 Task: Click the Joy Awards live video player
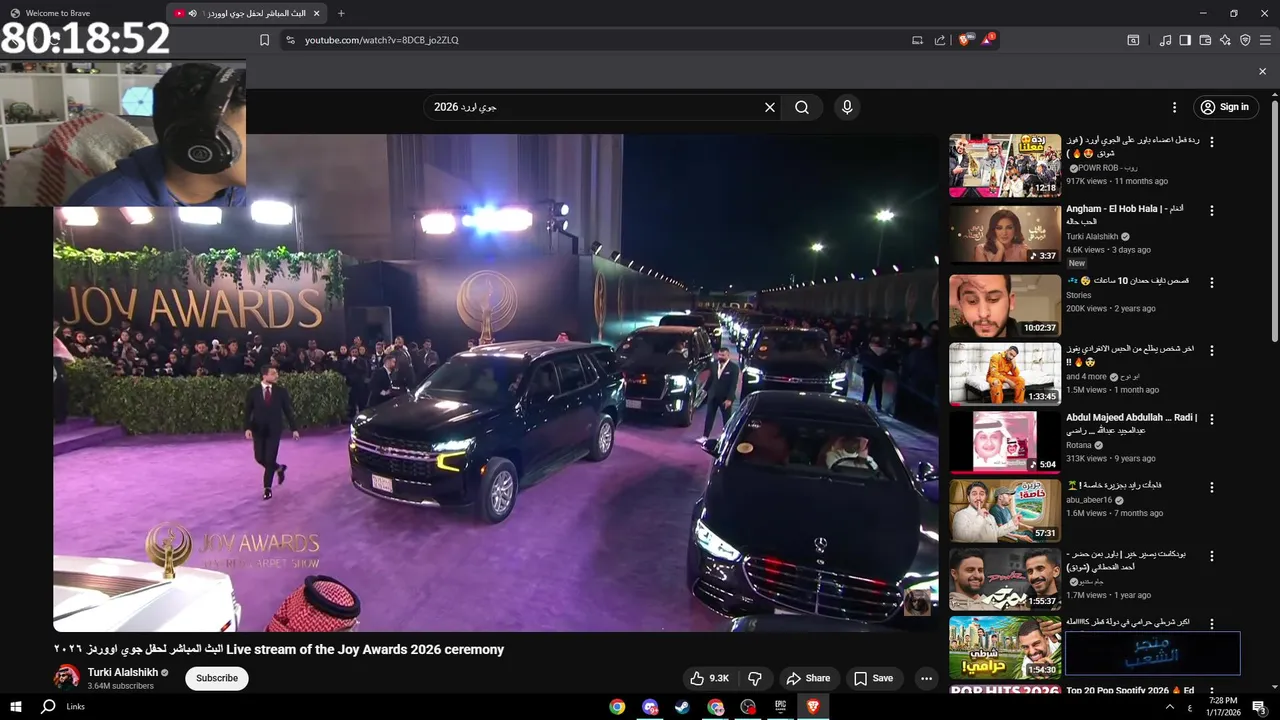coord(497,382)
